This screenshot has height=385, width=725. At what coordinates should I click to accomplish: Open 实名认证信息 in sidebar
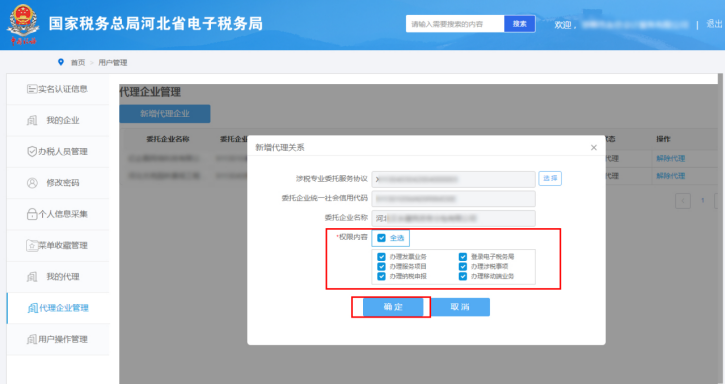point(58,89)
